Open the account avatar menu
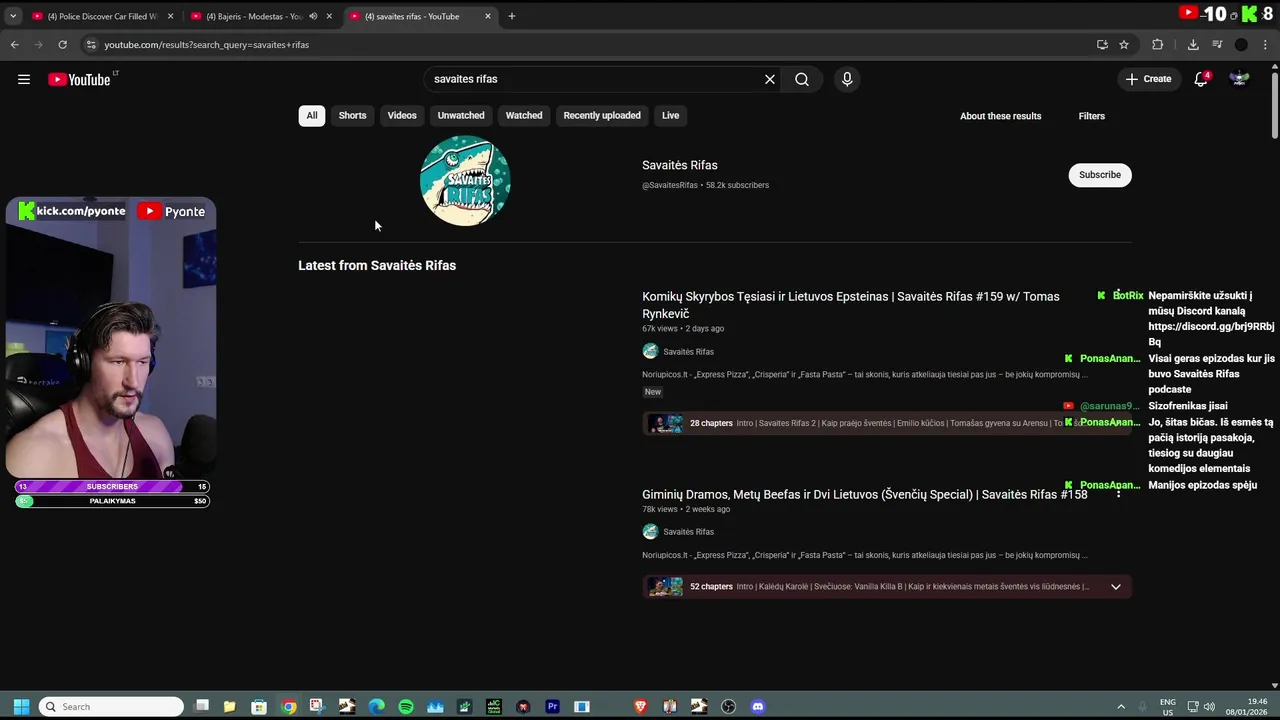The width and height of the screenshot is (1280, 720). [1239, 79]
